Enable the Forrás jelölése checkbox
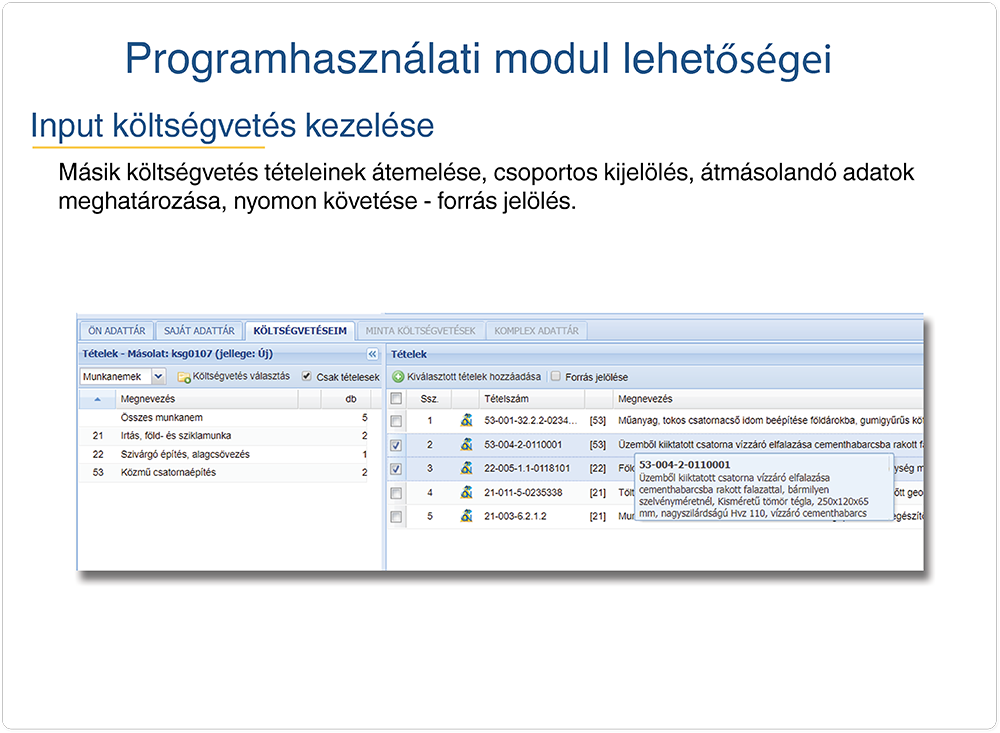 pos(557,377)
